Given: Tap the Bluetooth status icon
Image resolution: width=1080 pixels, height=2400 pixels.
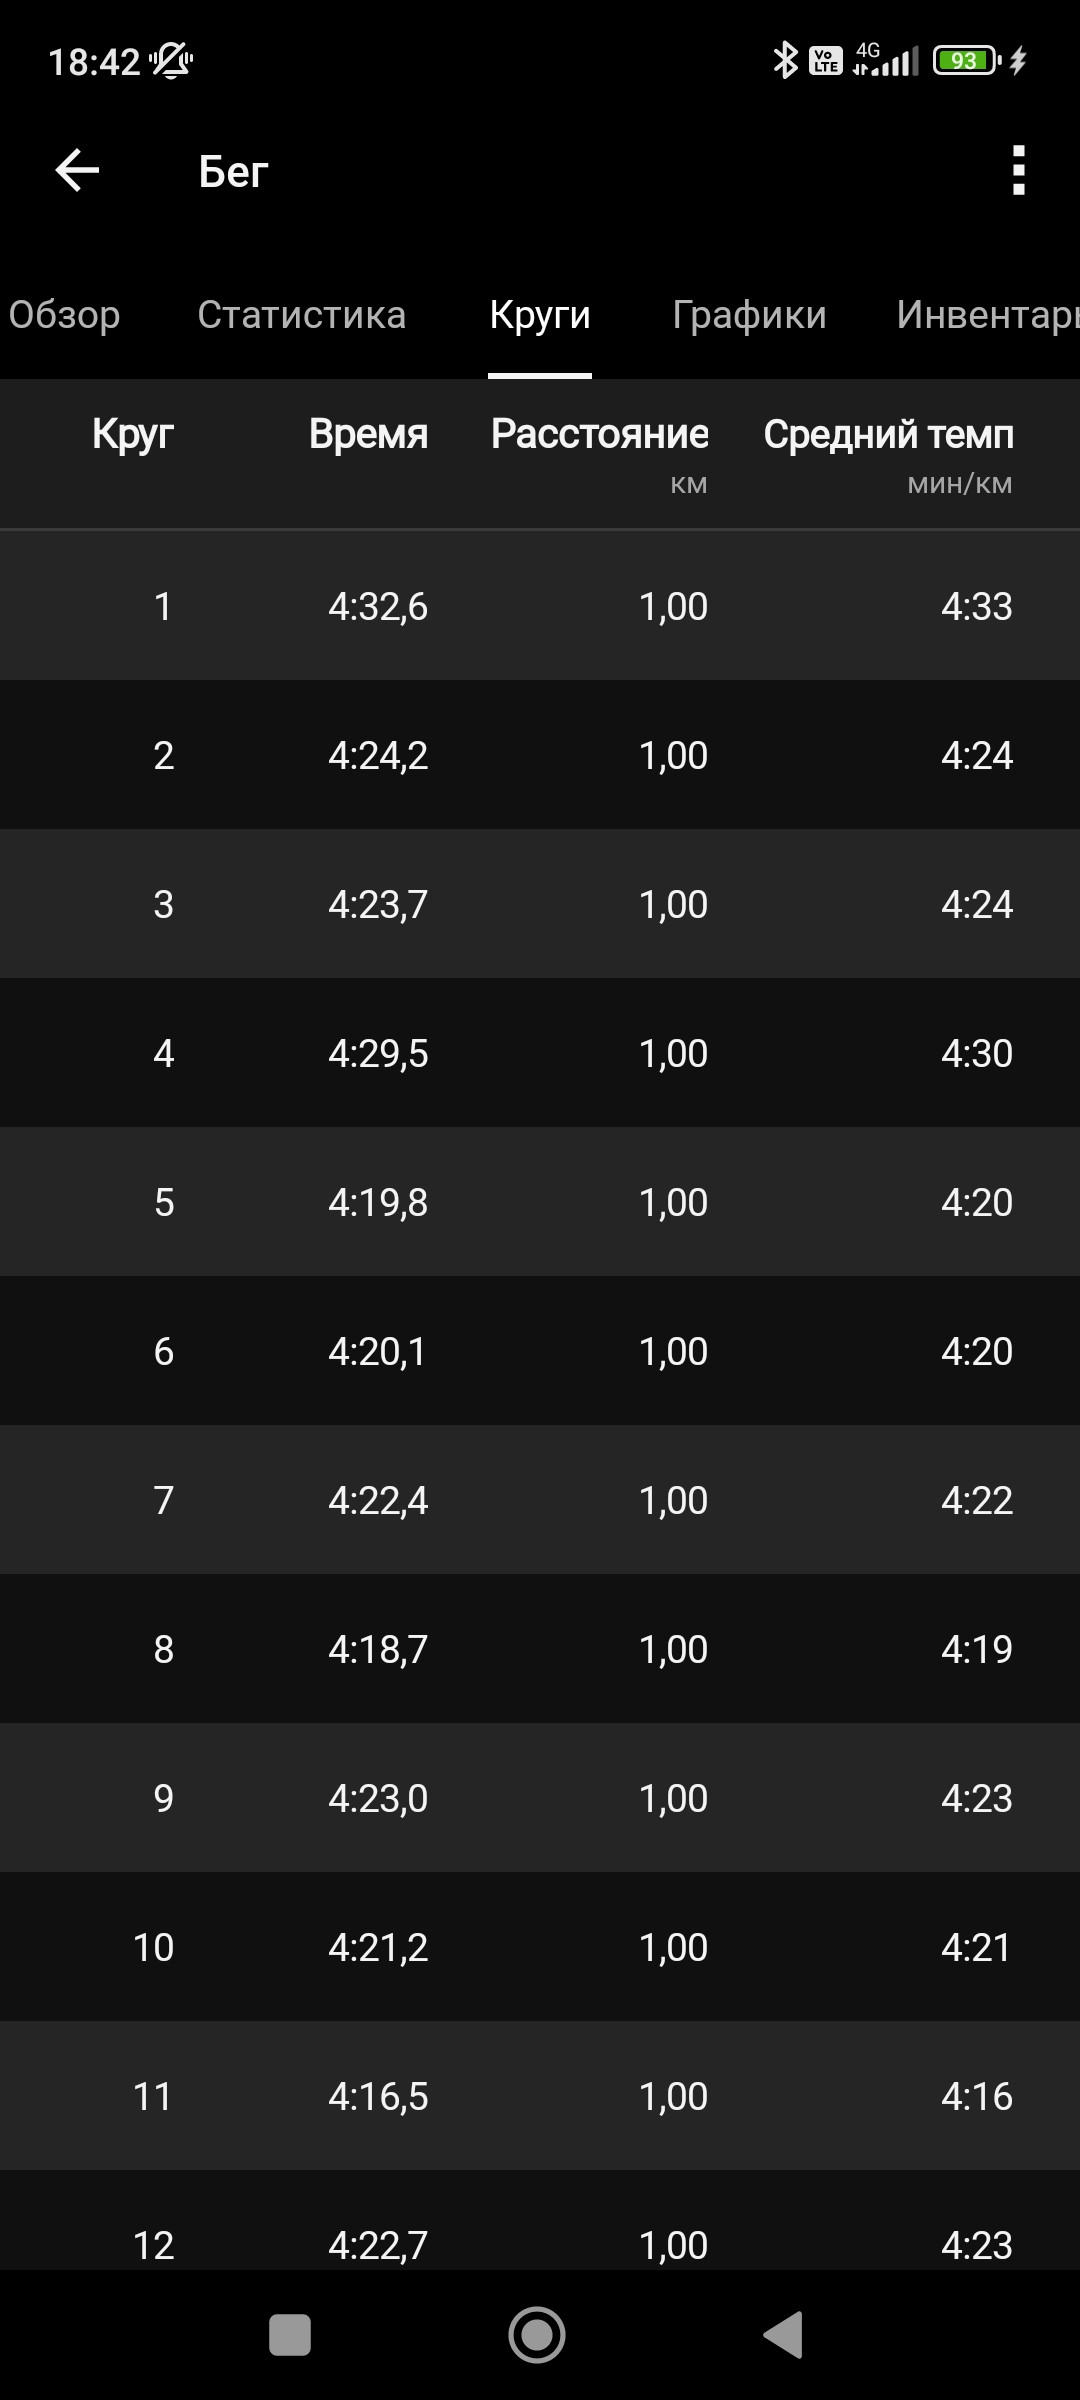Looking at the screenshot, I should [785, 60].
